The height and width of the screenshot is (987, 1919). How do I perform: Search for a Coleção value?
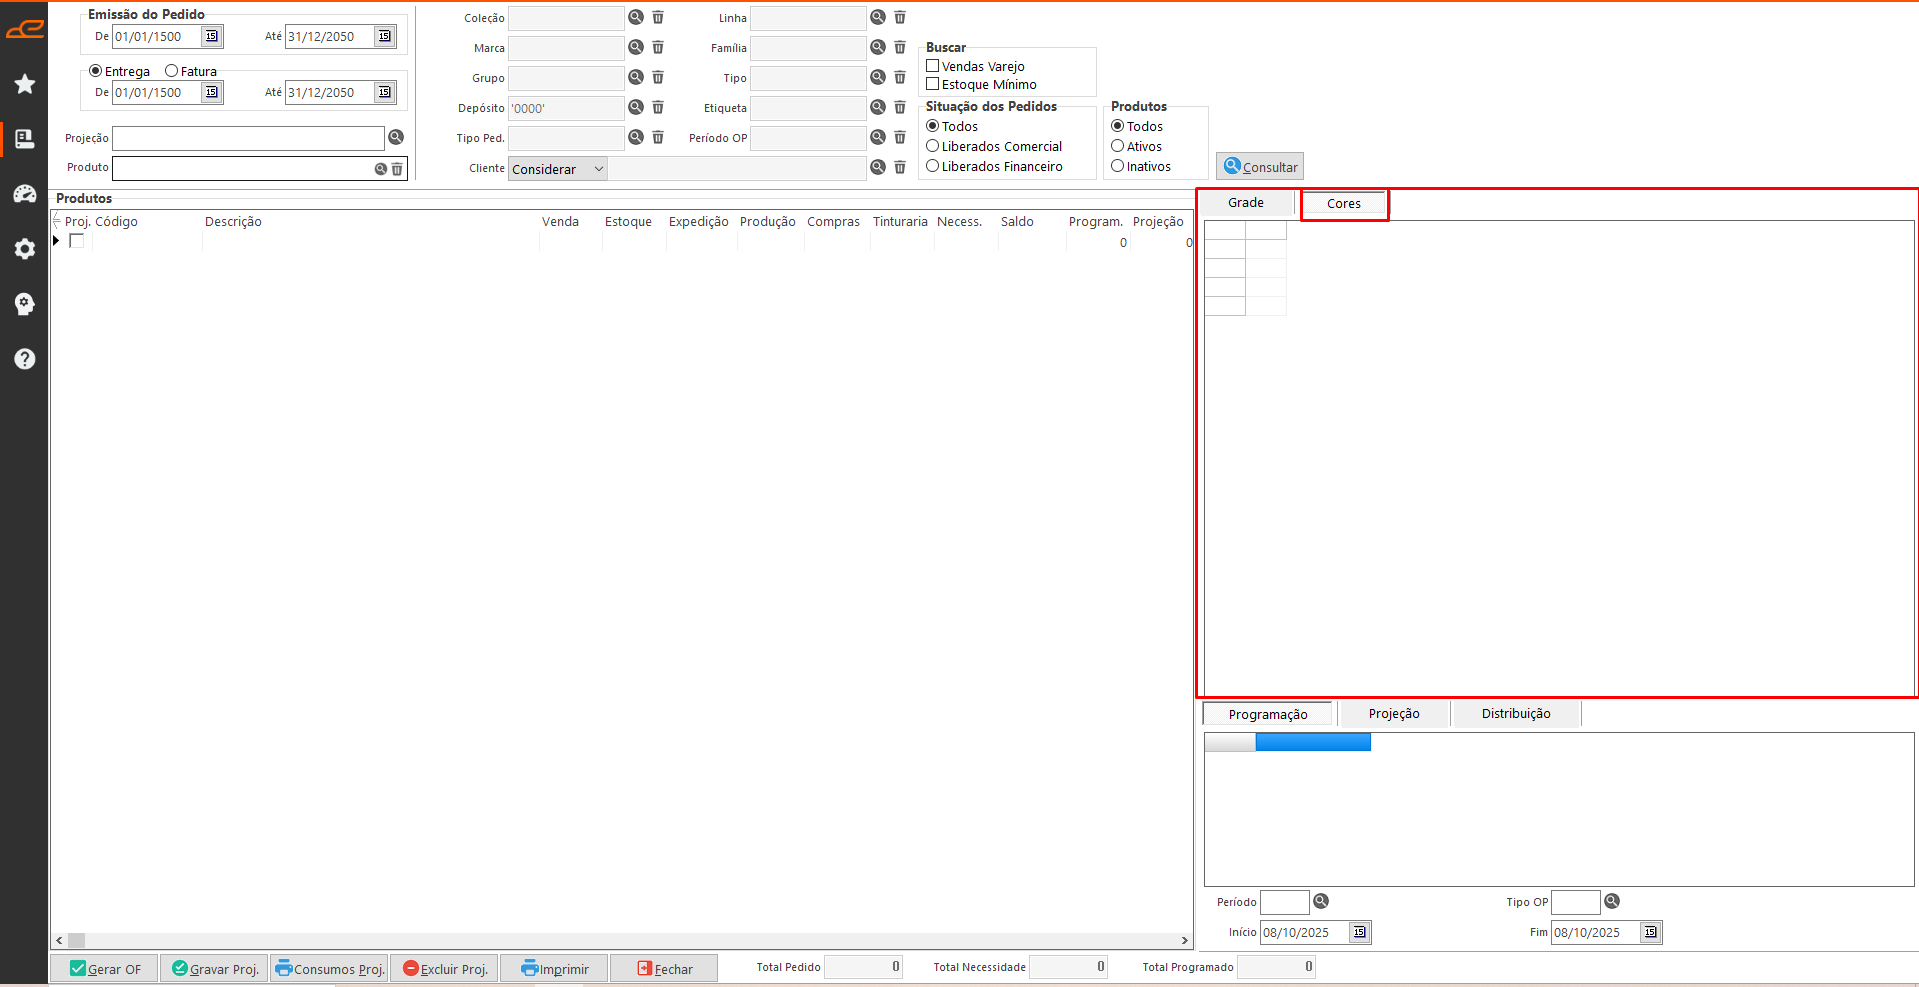click(x=636, y=17)
